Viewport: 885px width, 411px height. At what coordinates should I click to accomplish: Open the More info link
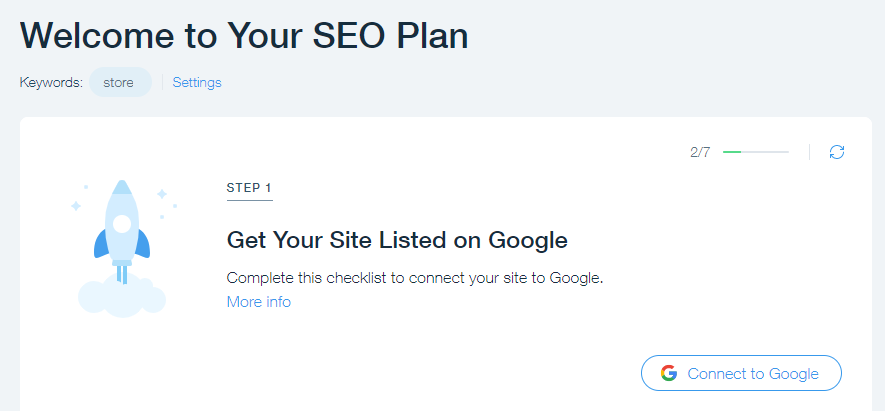(x=259, y=302)
